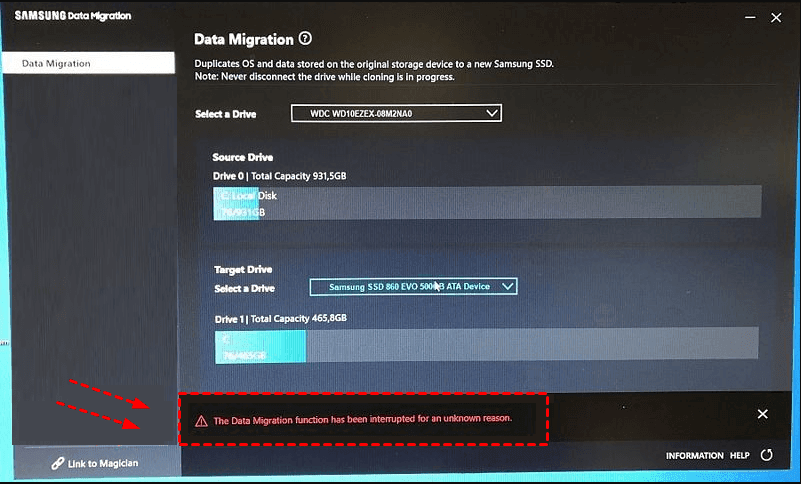
Task: Open the help question mark beside Data Migration title
Action: pyautogui.click(x=305, y=38)
